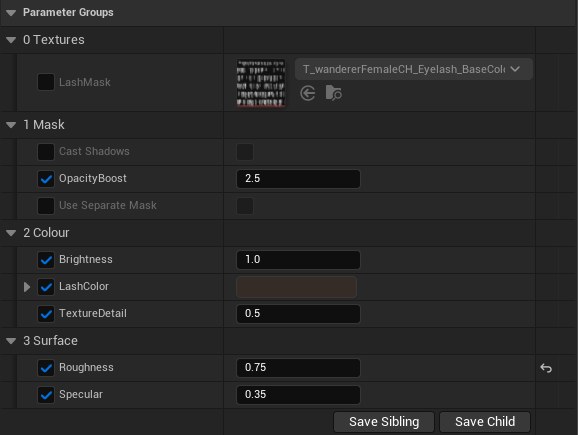
Task: Uncheck the Roughness override checkbox
Action: click(46, 368)
